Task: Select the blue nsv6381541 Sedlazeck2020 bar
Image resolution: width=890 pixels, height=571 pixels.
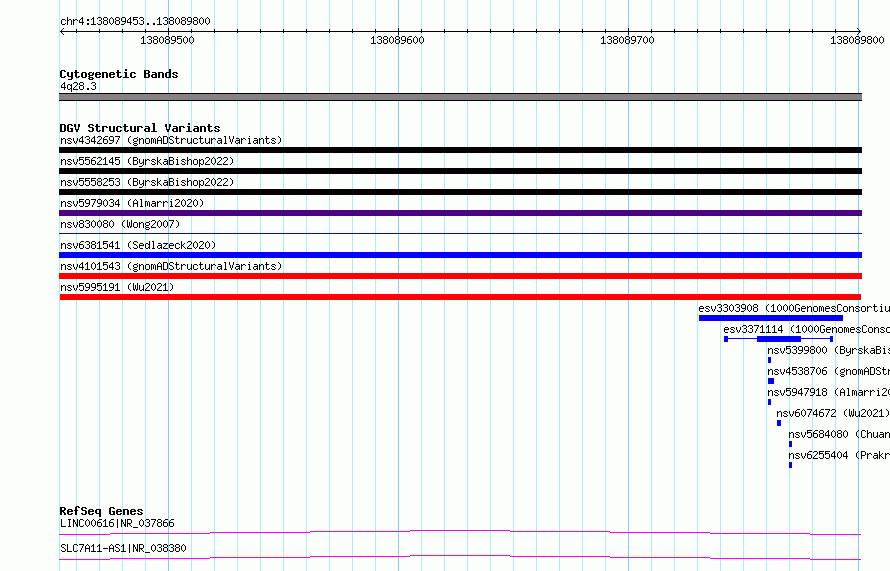Action: [x=460, y=255]
